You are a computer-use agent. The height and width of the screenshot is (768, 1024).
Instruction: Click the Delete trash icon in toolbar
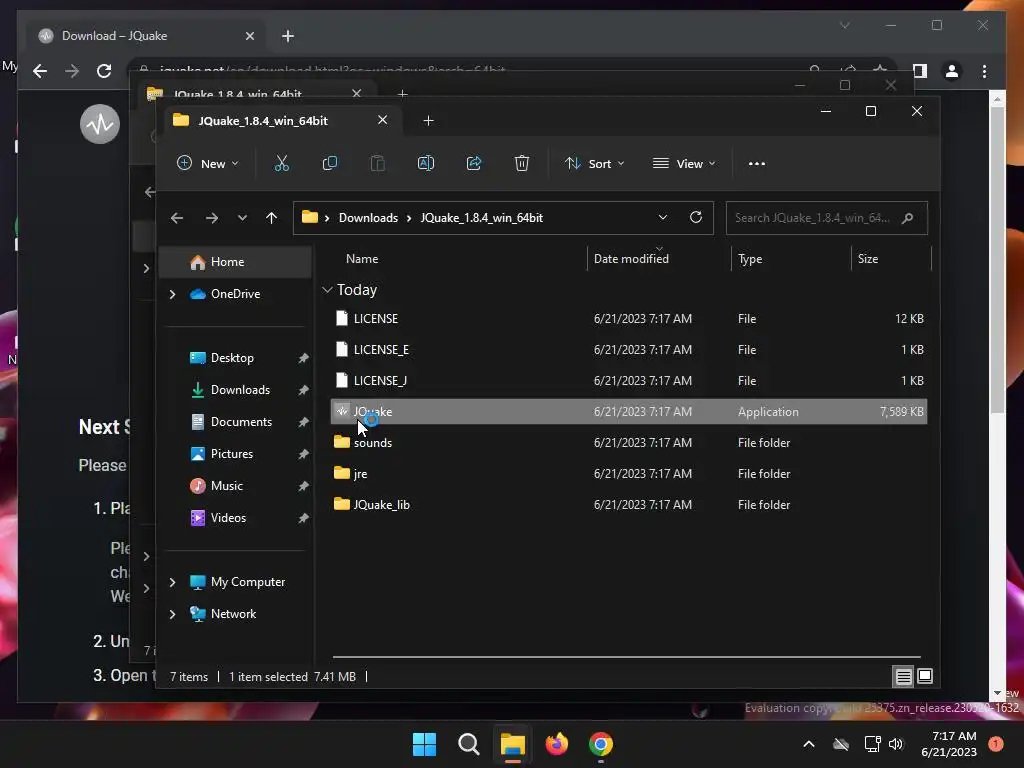pyautogui.click(x=522, y=163)
